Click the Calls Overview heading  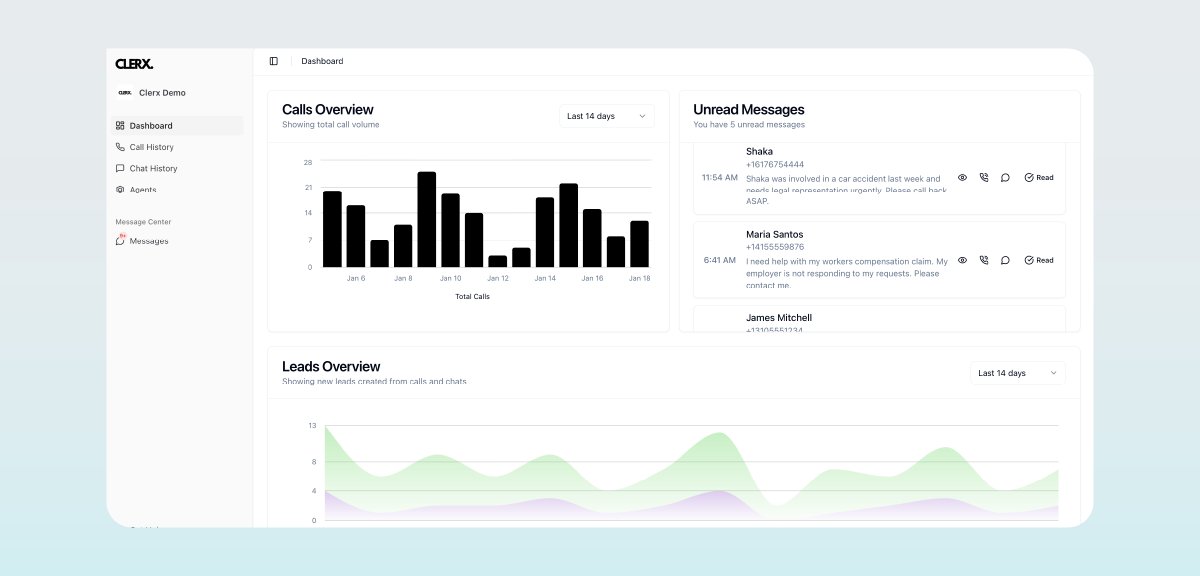click(328, 110)
